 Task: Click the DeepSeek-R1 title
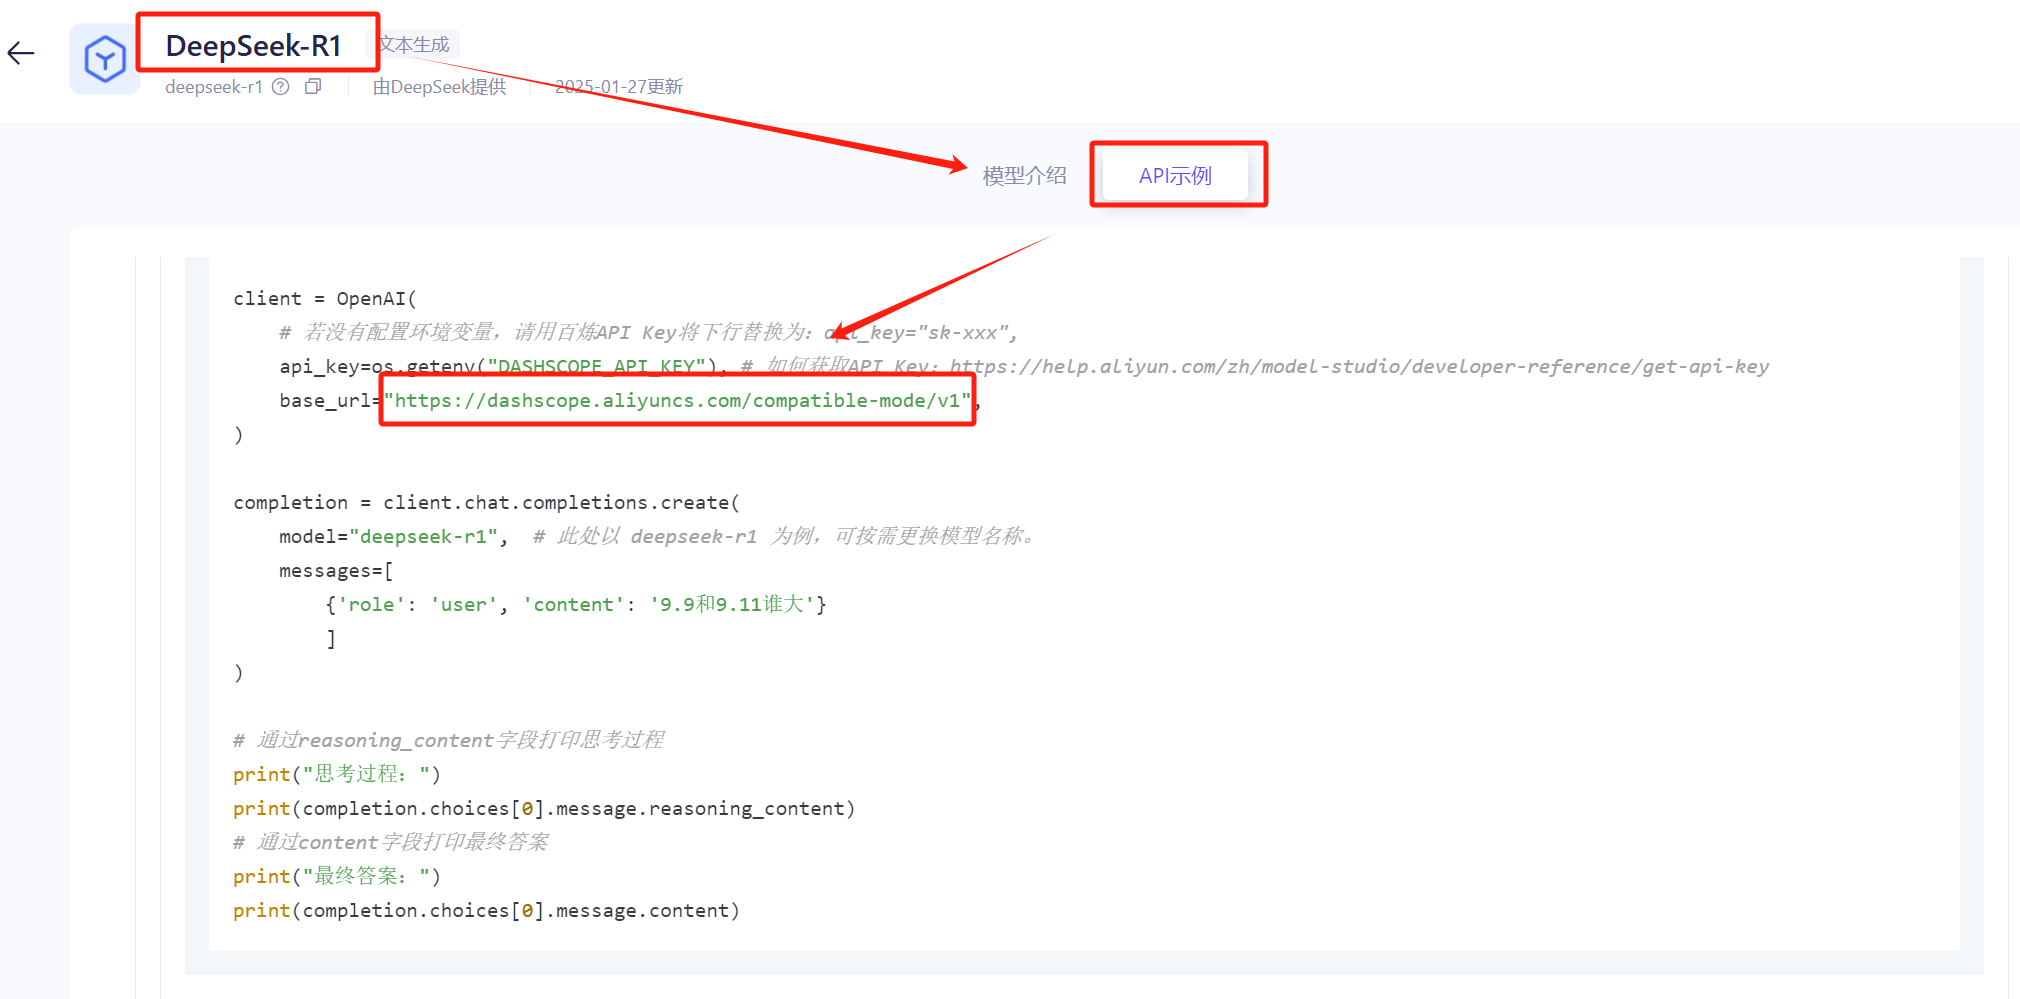tap(254, 46)
